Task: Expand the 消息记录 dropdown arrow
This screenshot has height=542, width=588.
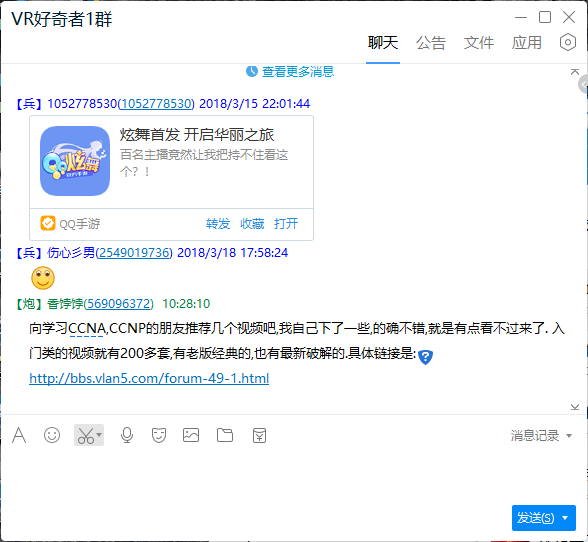Action: coord(569,436)
